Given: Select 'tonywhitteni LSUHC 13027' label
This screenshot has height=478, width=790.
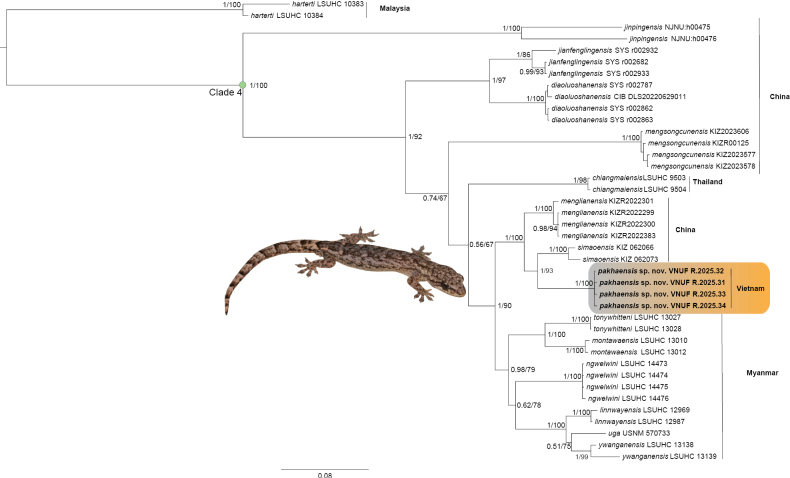Looking at the screenshot, I should click(x=637, y=317).
